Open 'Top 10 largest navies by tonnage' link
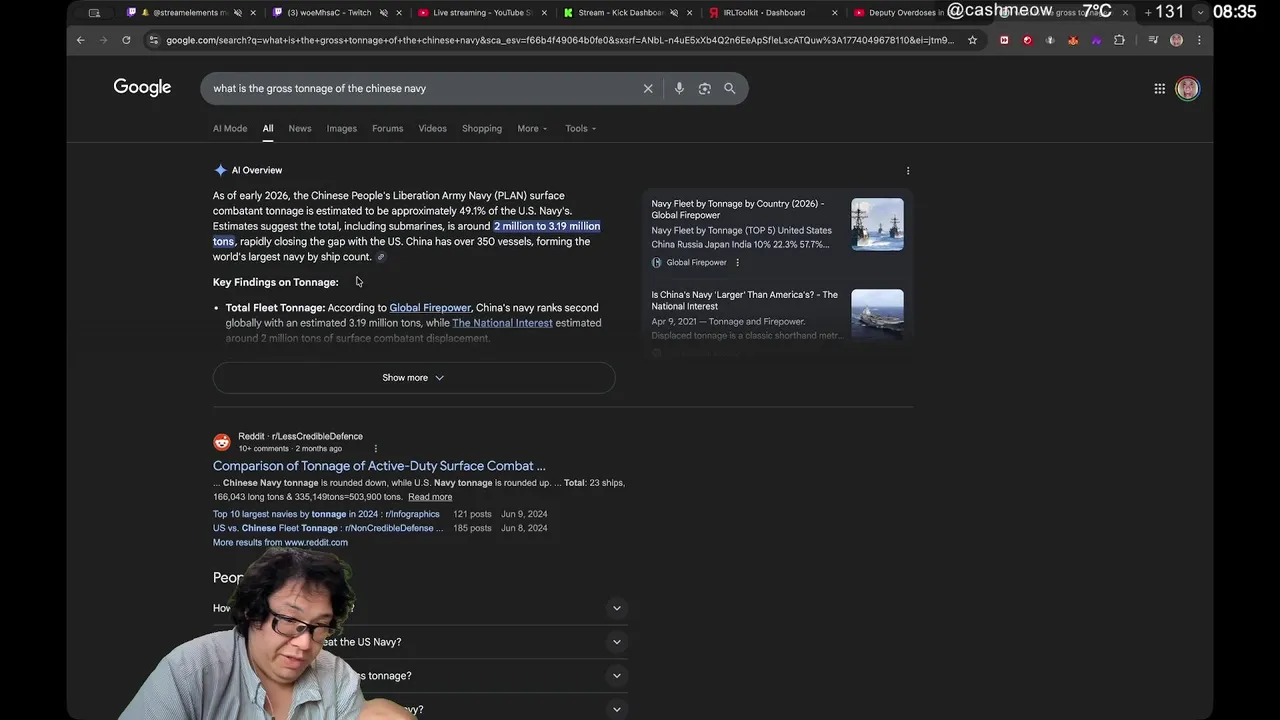The height and width of the screenshot is (720, 1280). click(326, 514)
